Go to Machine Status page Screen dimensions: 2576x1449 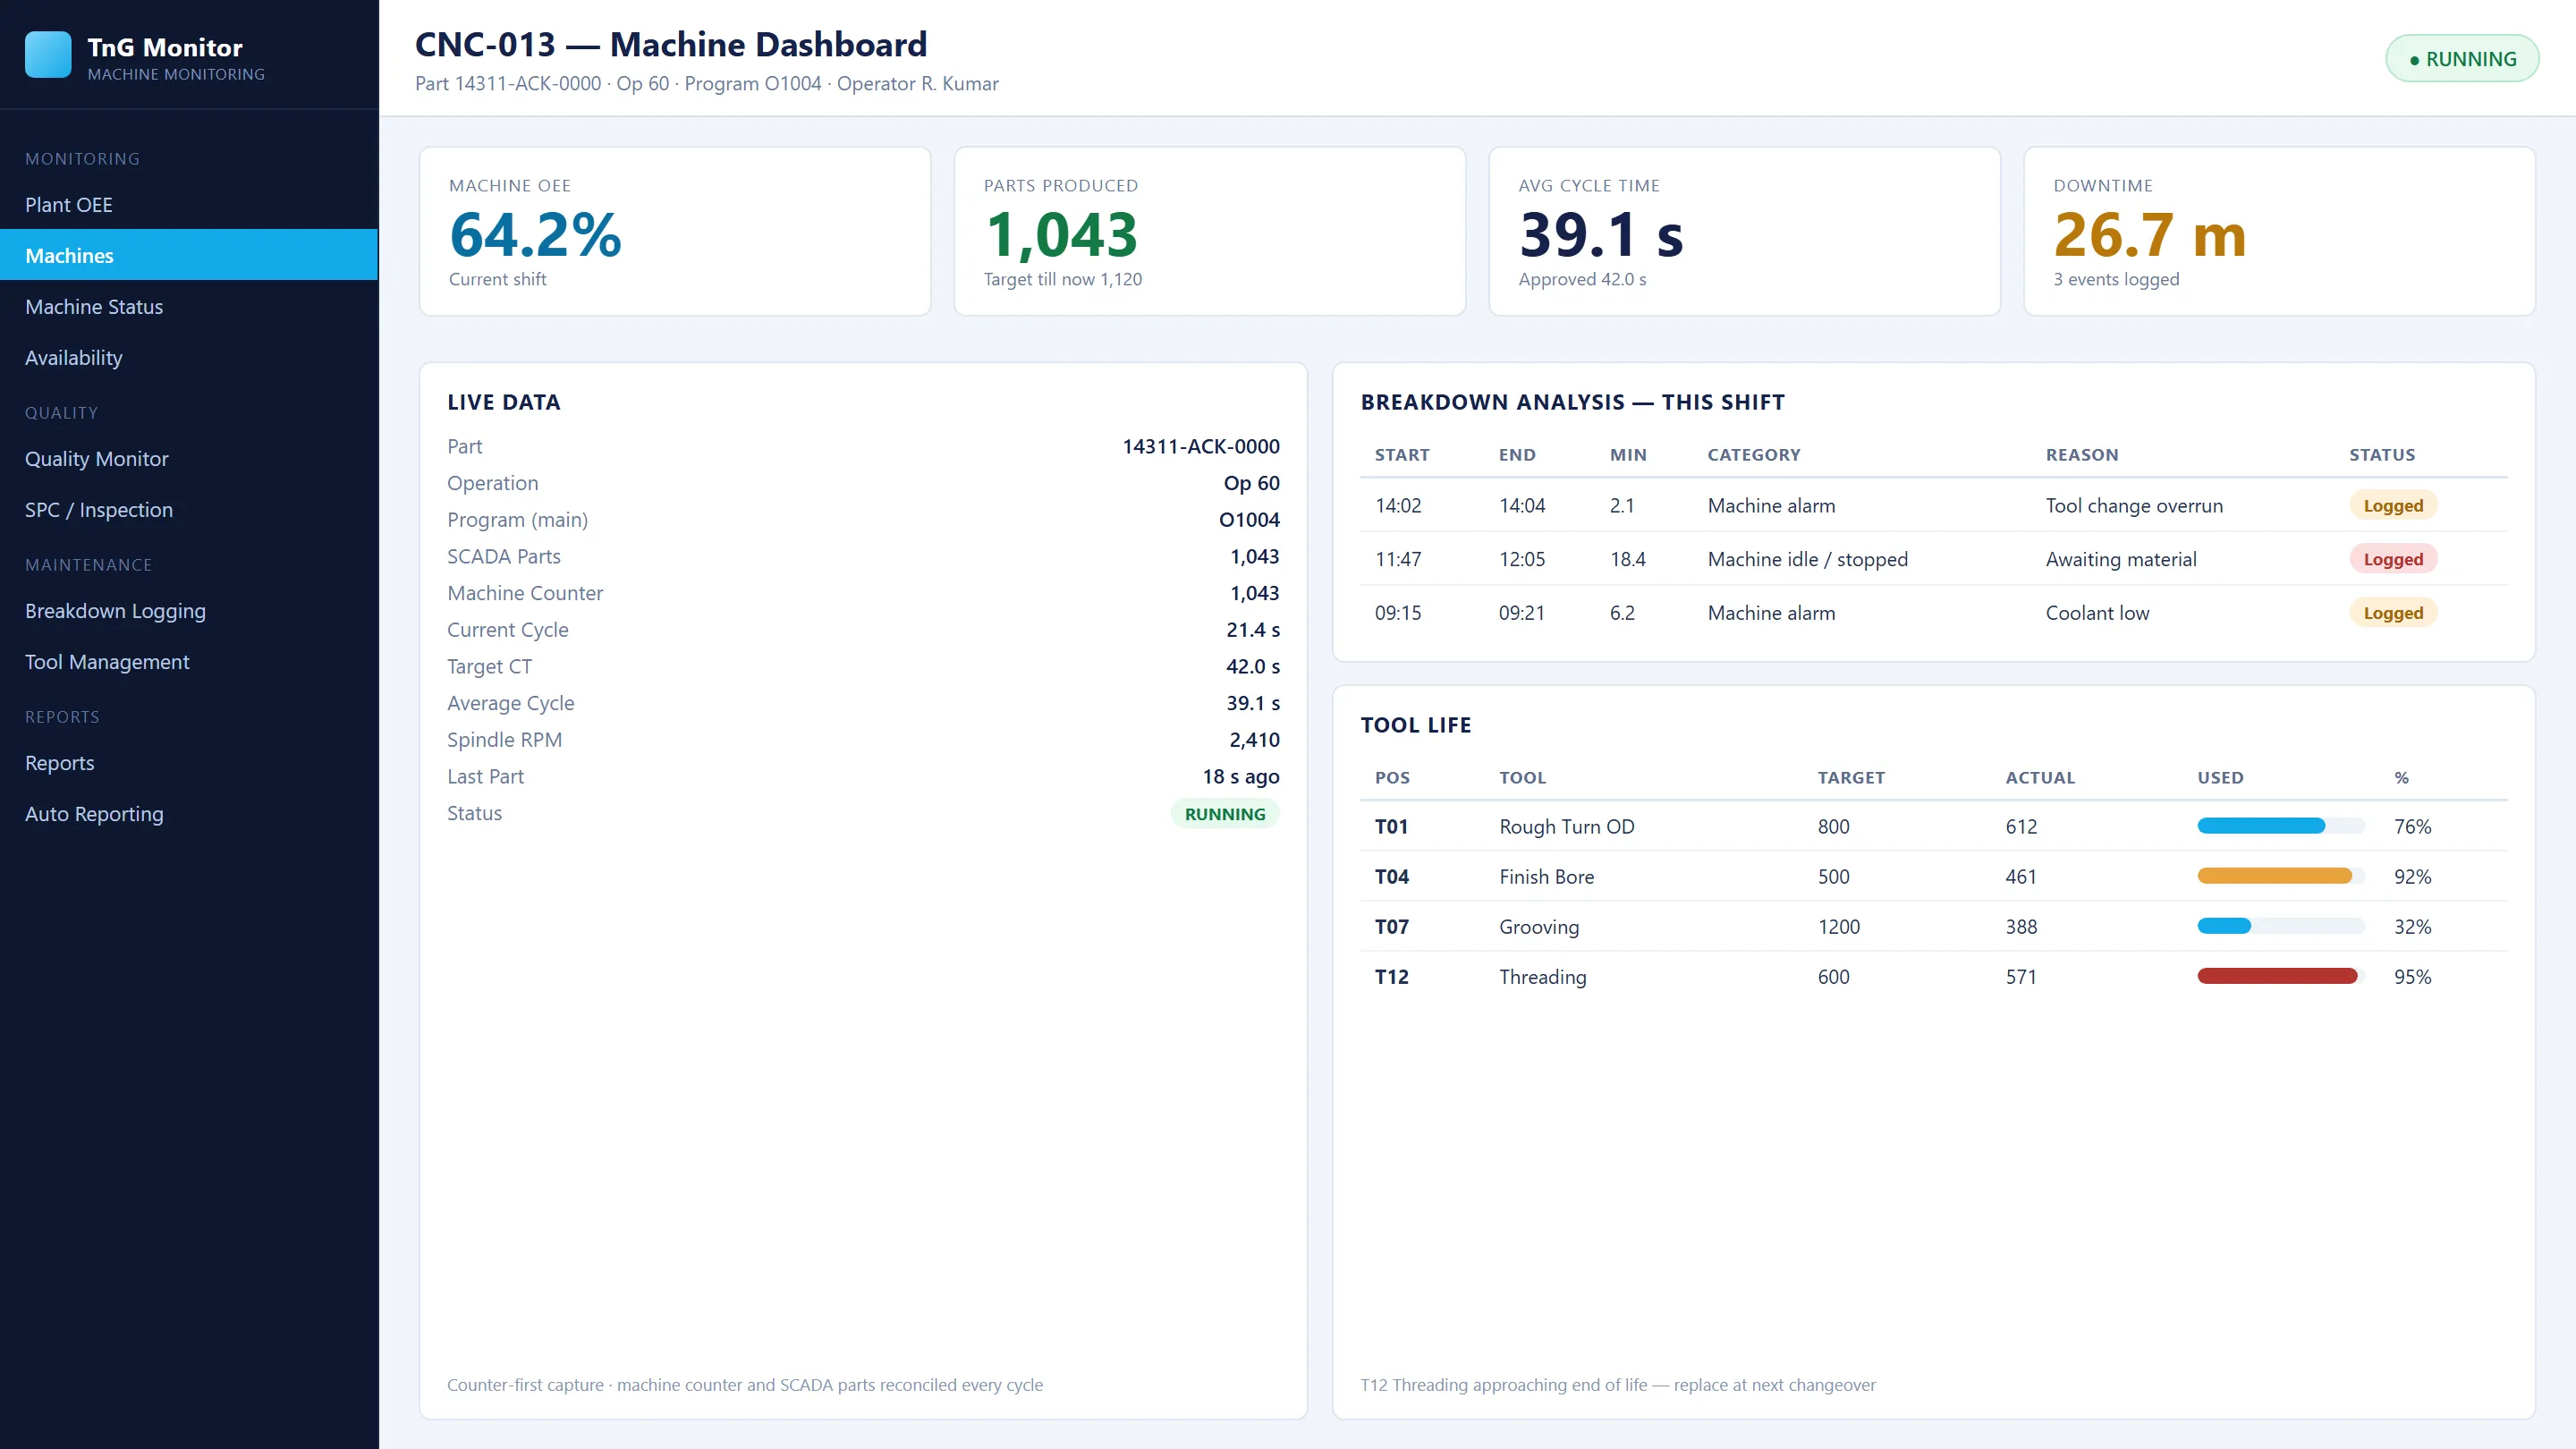(189, 306)
